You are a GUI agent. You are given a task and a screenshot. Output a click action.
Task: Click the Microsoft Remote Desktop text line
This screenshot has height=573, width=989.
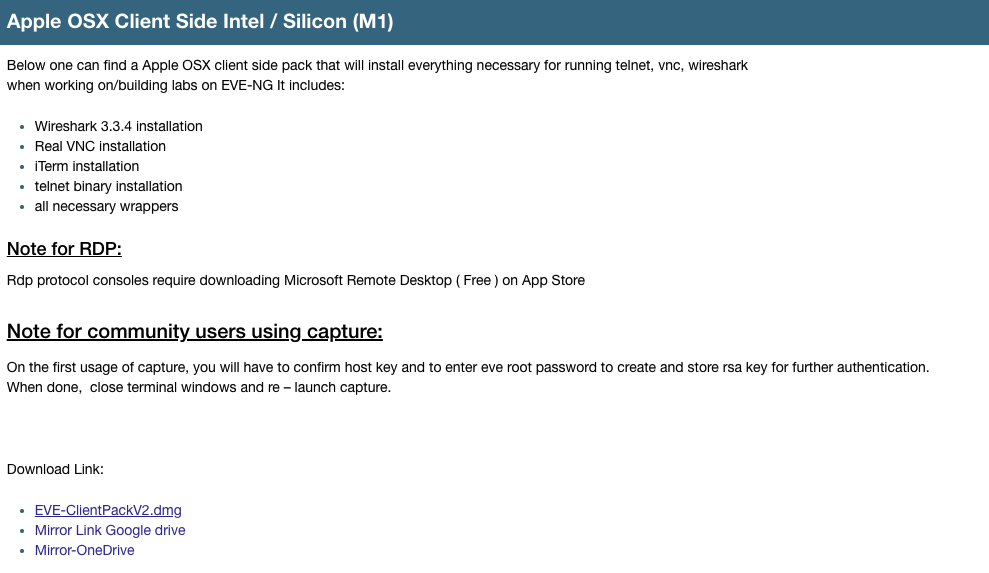pos(296,280)
